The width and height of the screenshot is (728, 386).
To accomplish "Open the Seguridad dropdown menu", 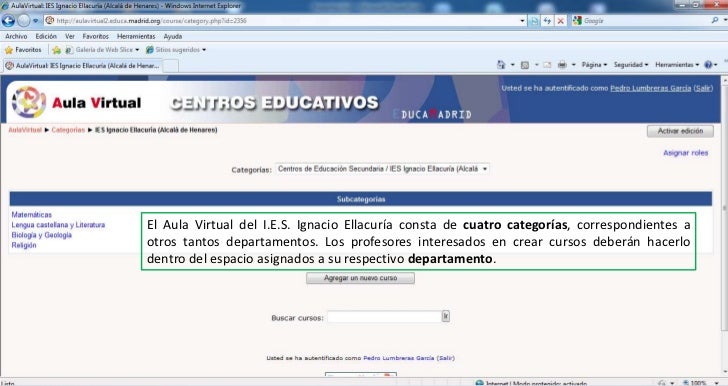I will (631, 65).
